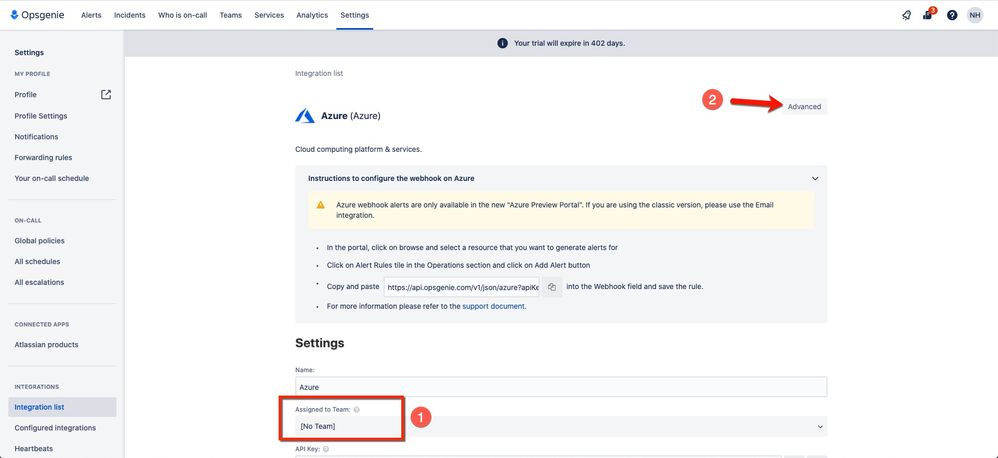
Task: Open Forwarding rules in sidebar
Action: tap(43, 158)
